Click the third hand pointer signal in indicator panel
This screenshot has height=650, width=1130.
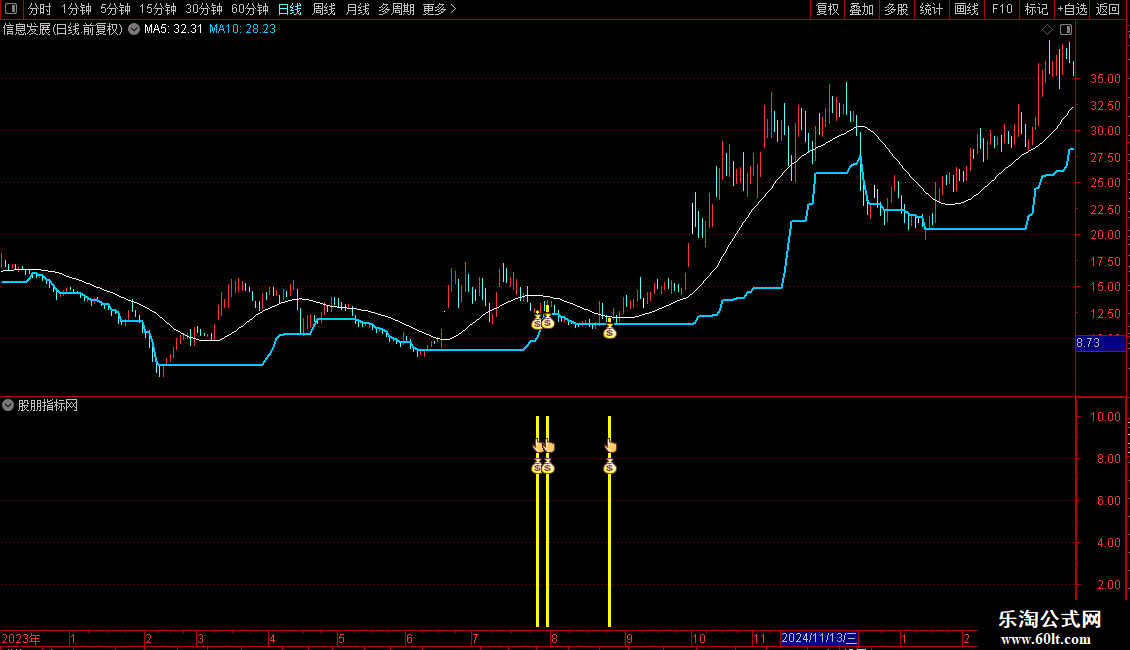click(x=610, y=446)
